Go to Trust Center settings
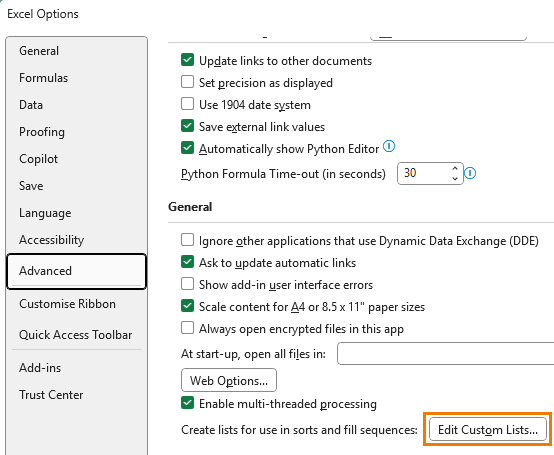Viewport: 554px width, 455px height. click(77, 395)
